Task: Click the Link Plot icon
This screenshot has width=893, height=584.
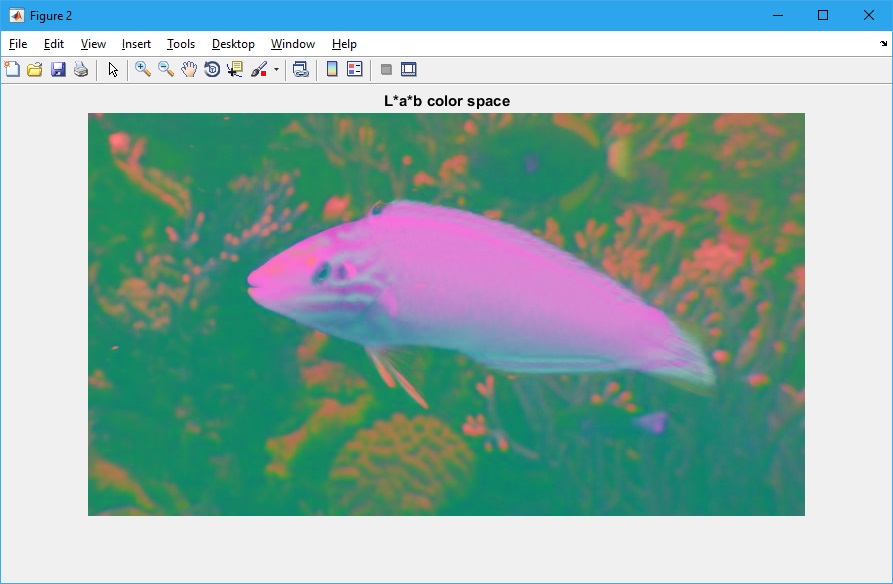Action: coord(300,69)
